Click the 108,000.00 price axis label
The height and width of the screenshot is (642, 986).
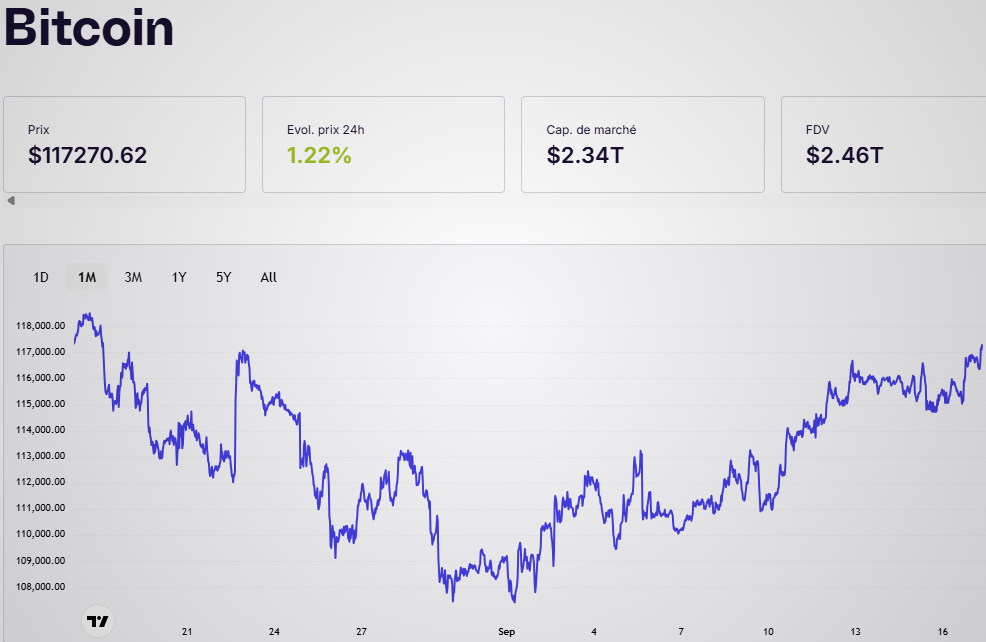pos(41,587)
